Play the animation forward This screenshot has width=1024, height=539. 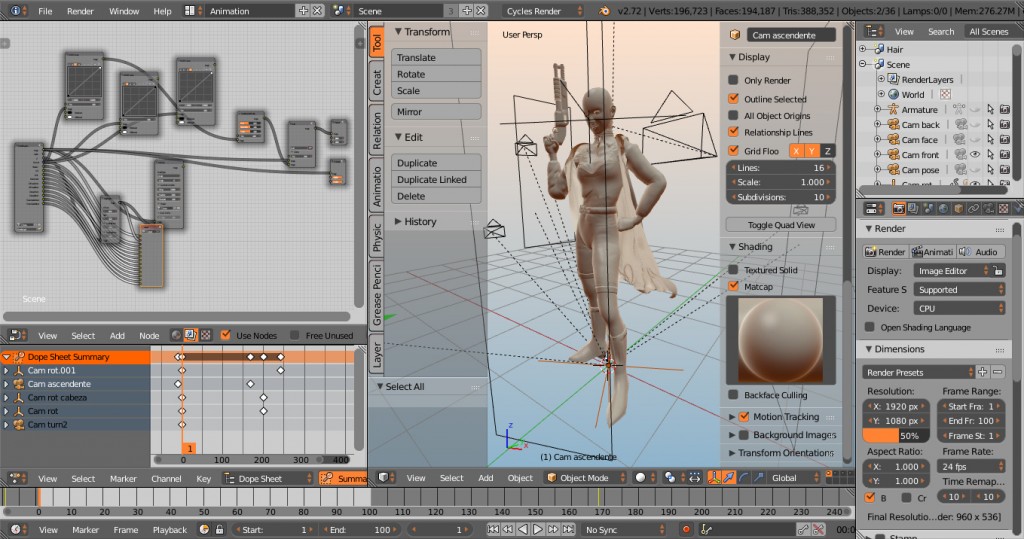point(537,529)
